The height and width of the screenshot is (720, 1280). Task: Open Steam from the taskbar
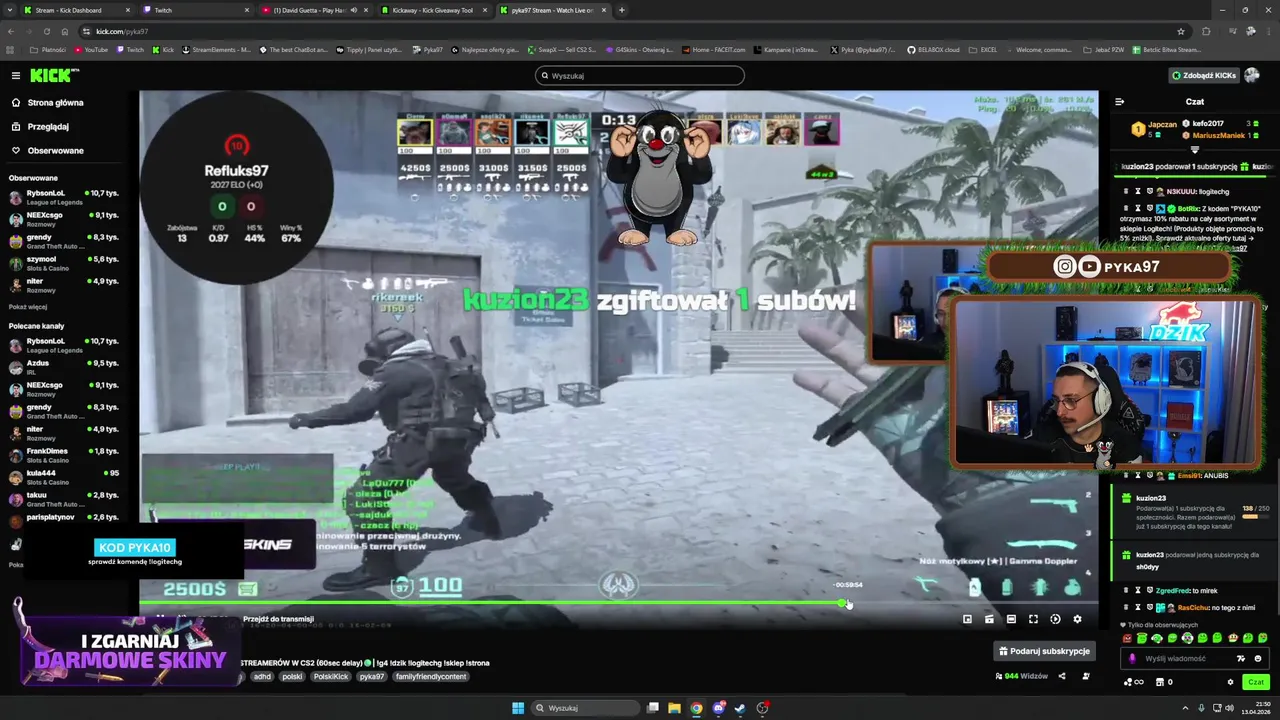click(740, 708)
